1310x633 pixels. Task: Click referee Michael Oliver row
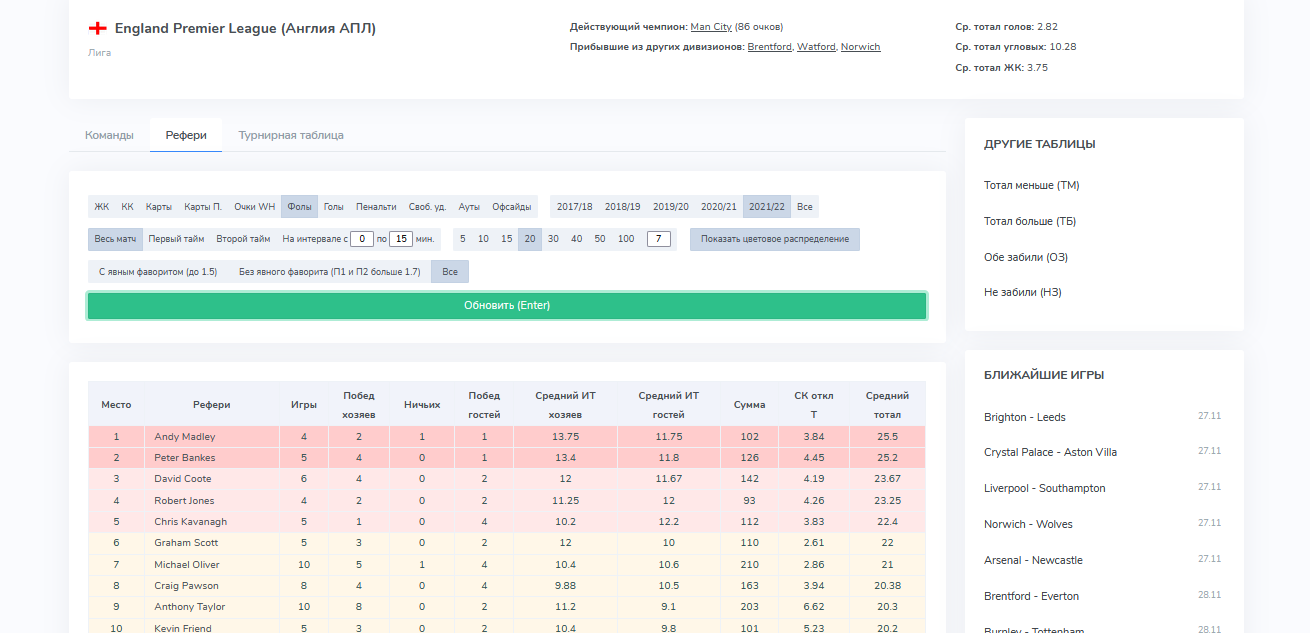[186, 565]
